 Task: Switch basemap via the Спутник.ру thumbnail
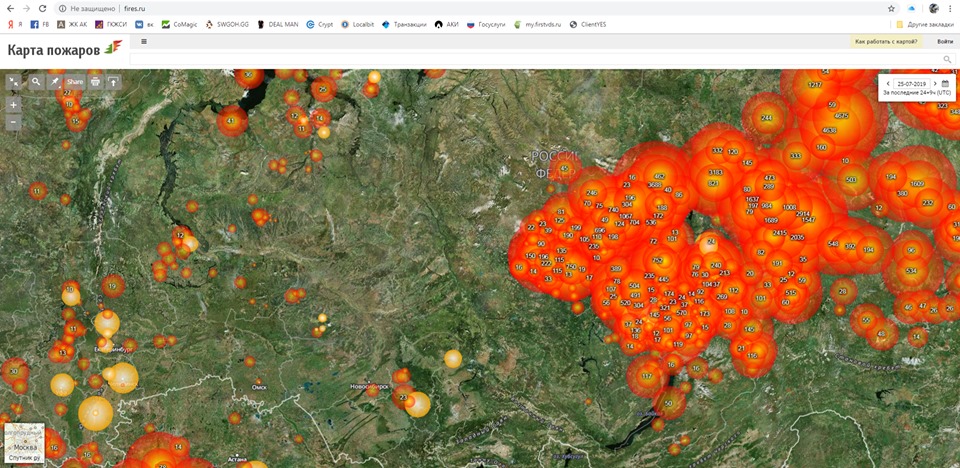(x=24, y=443)
